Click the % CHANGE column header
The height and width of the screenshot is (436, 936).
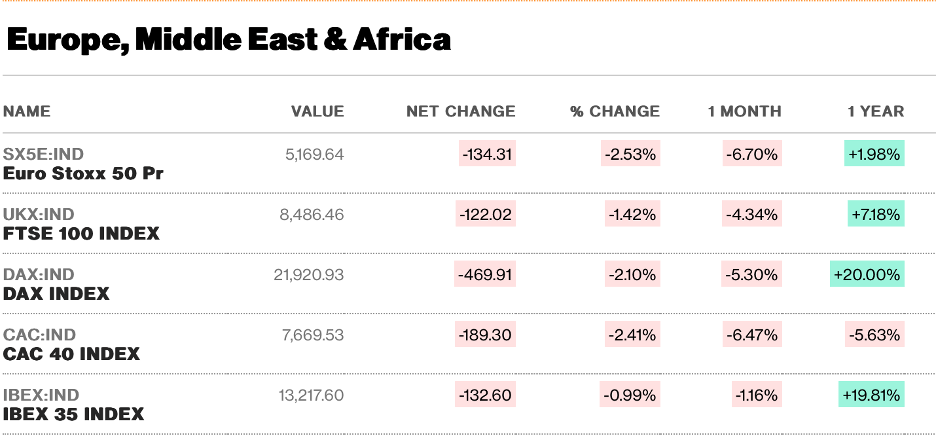(615, 111)
